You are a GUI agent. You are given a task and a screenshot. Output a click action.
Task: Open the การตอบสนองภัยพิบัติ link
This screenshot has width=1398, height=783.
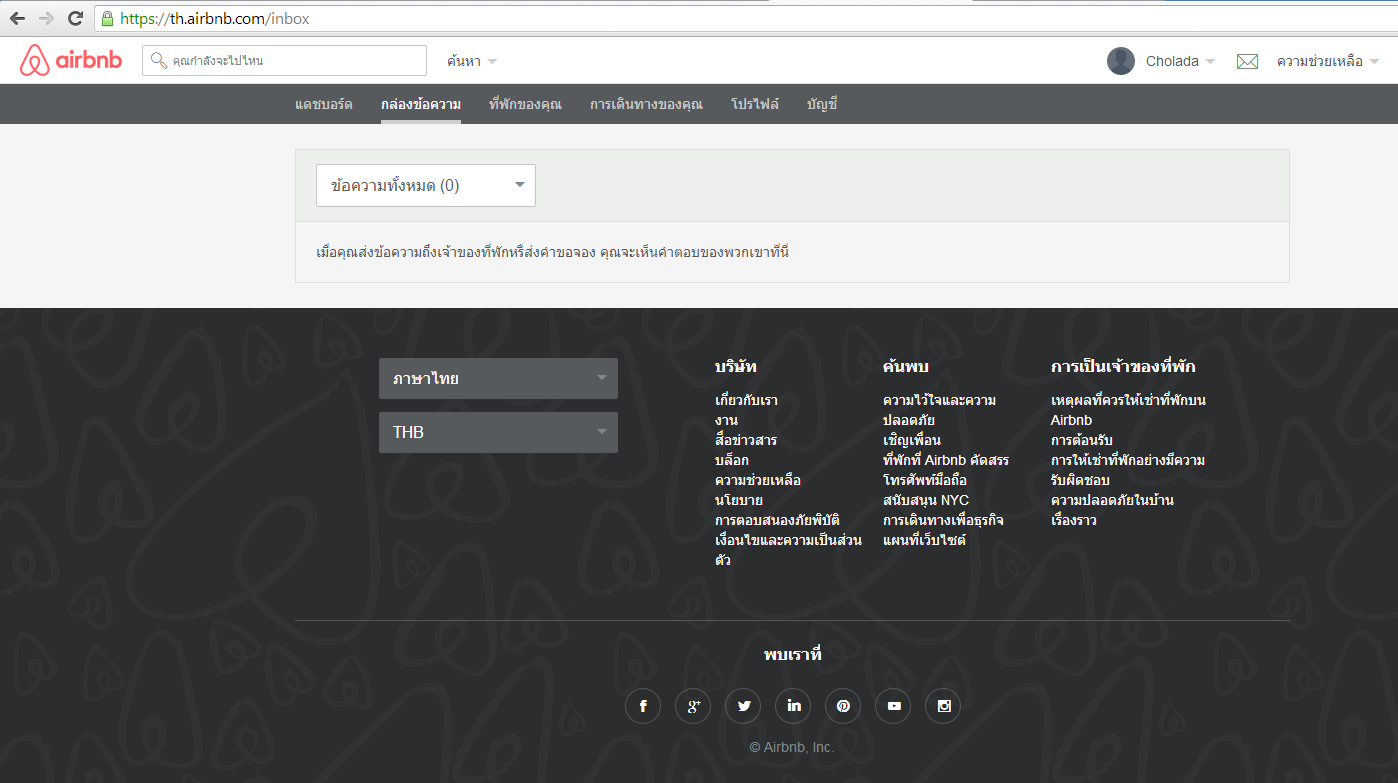click(777, 521)
